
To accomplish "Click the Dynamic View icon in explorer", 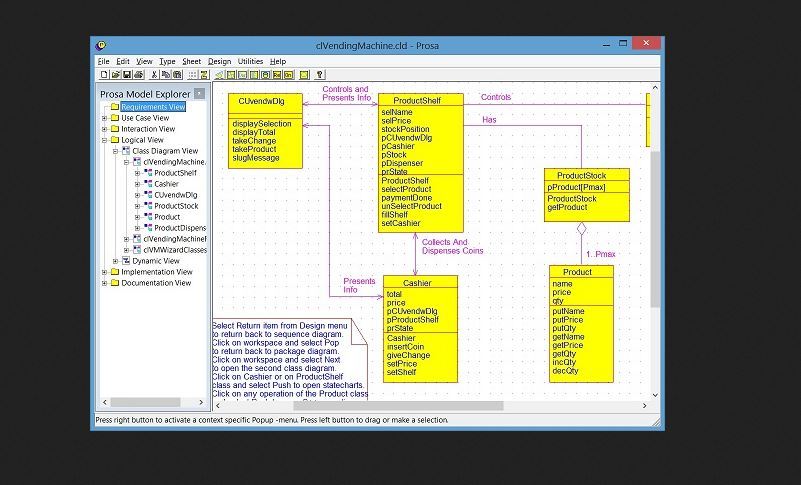I will [x=126, y=261].
